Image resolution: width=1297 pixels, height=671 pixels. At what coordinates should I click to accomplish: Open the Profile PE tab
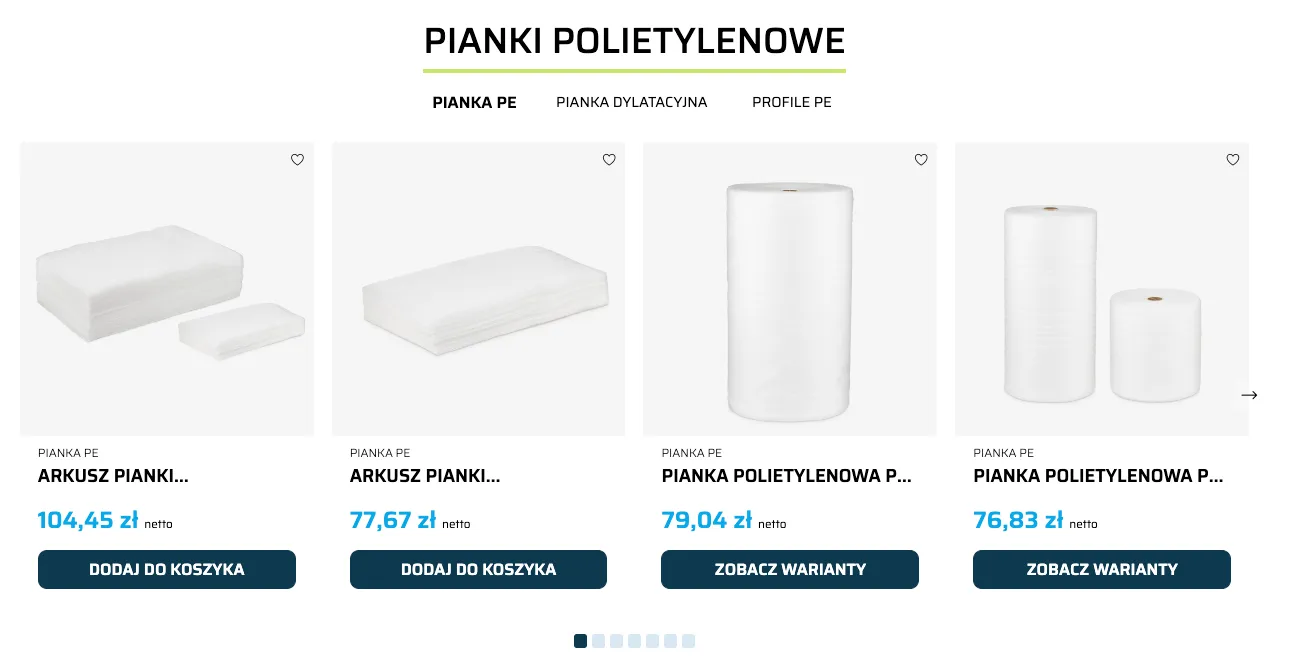[x=792, y=102]
